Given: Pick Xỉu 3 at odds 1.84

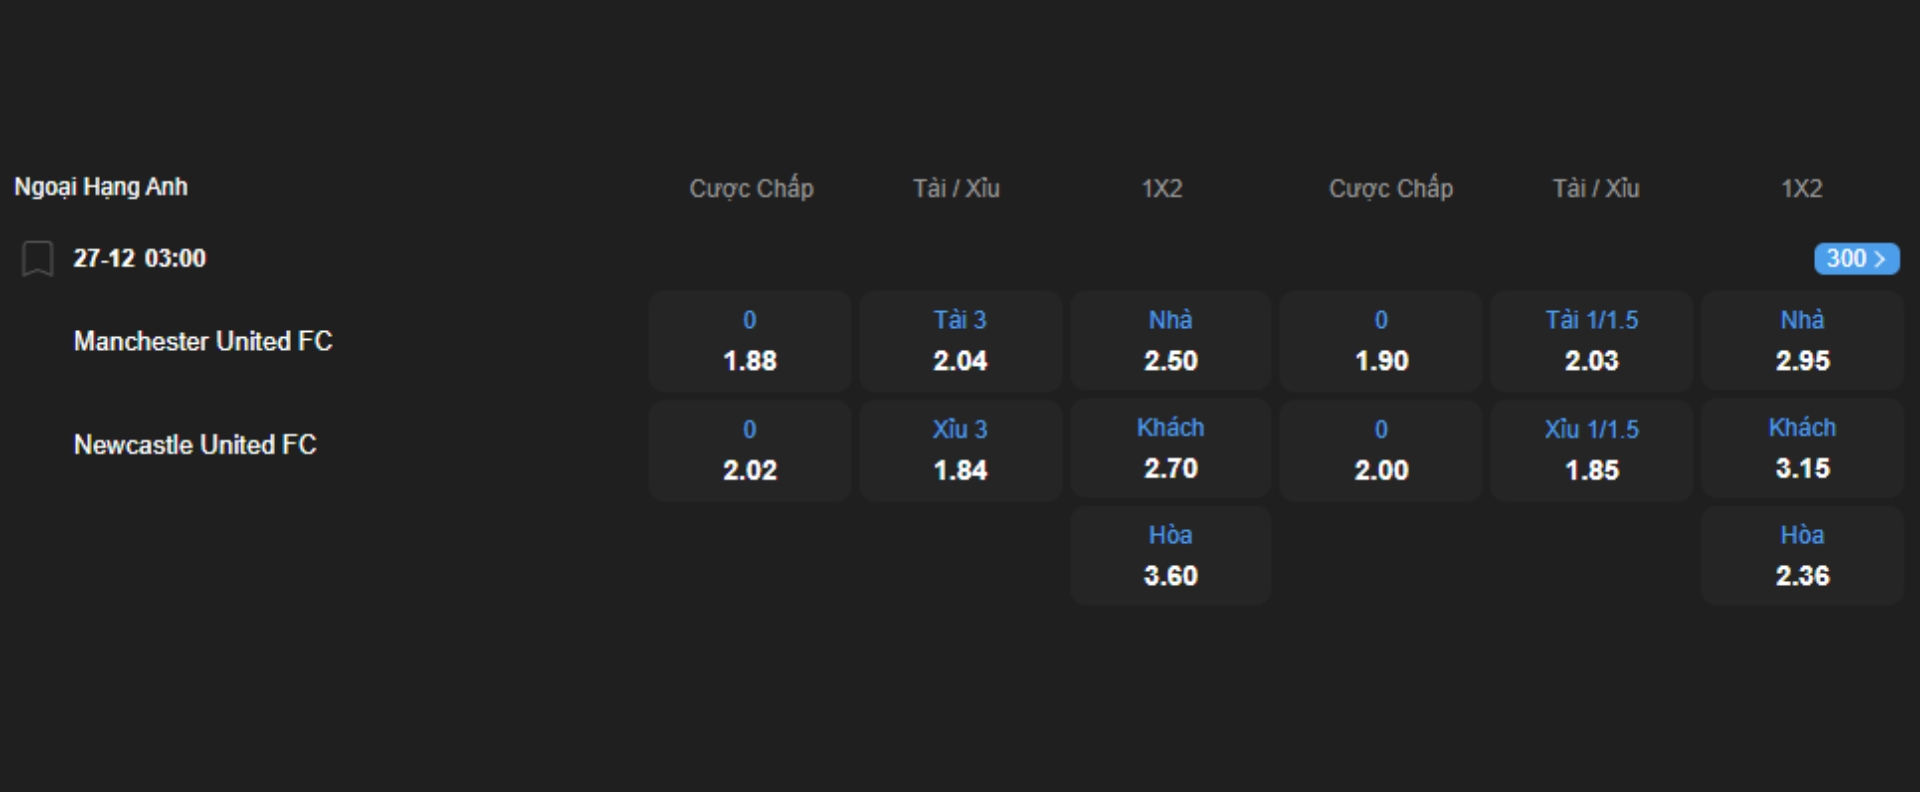Looking at the screenshot, I should pos(960,450).
